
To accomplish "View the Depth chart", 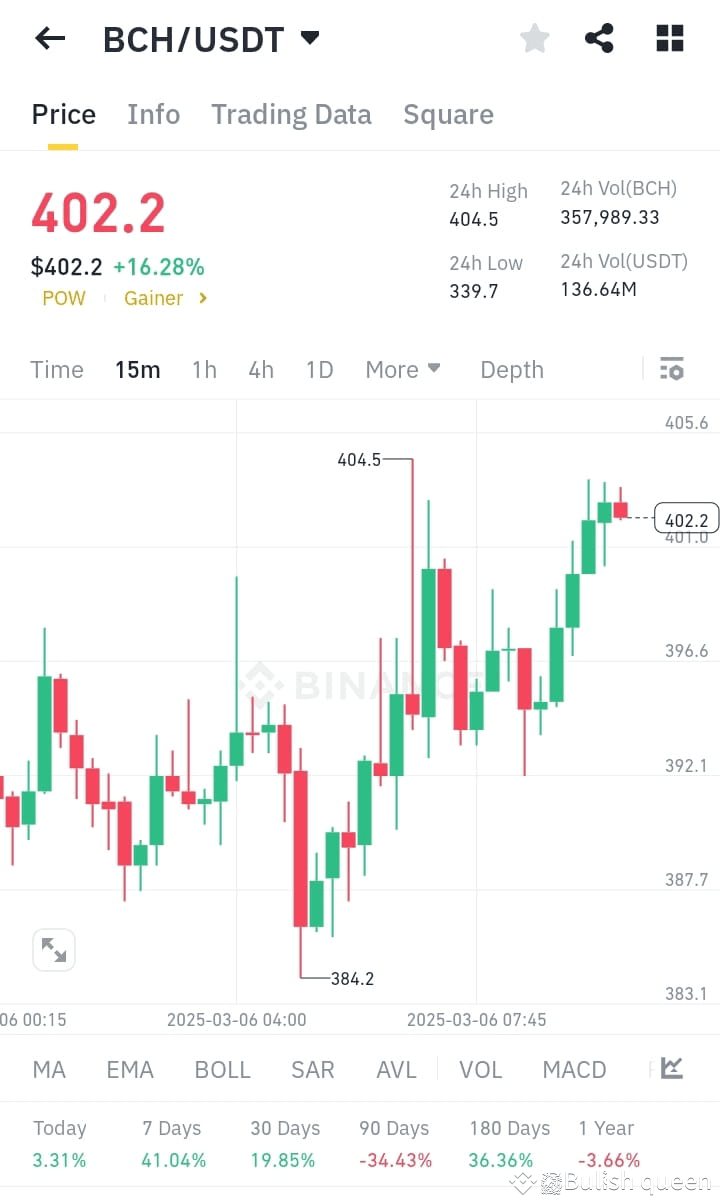I will tap(511, 369).
